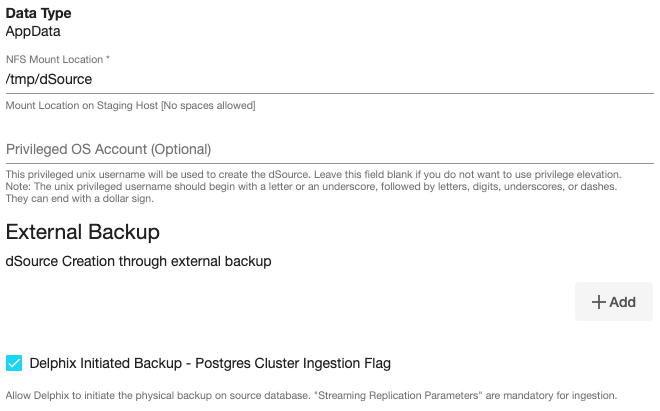Click the (Optional) placeholder text
This screenshot has width=660, height=411.
tap(180, 149)
